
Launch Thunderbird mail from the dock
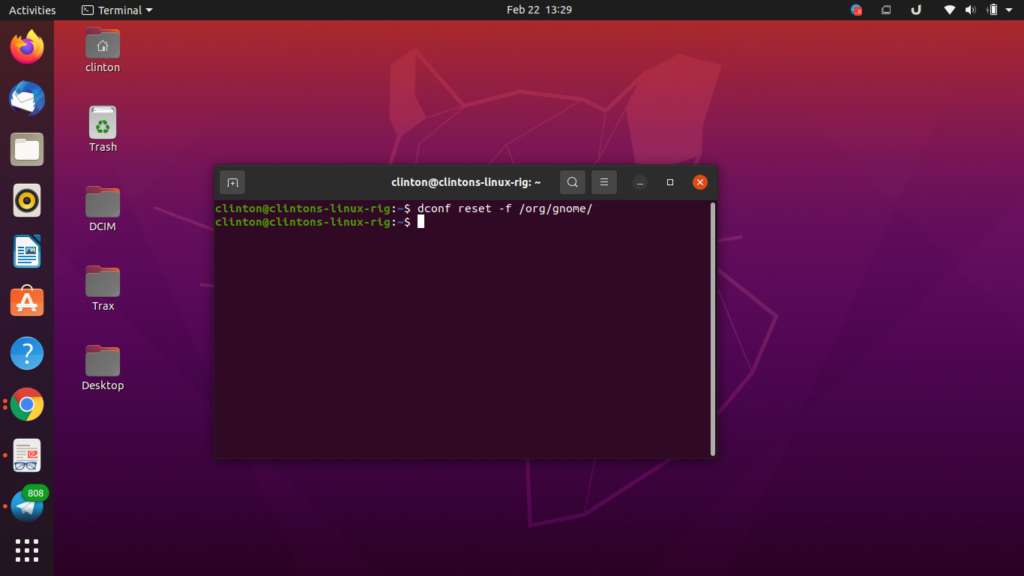point(27,99)
